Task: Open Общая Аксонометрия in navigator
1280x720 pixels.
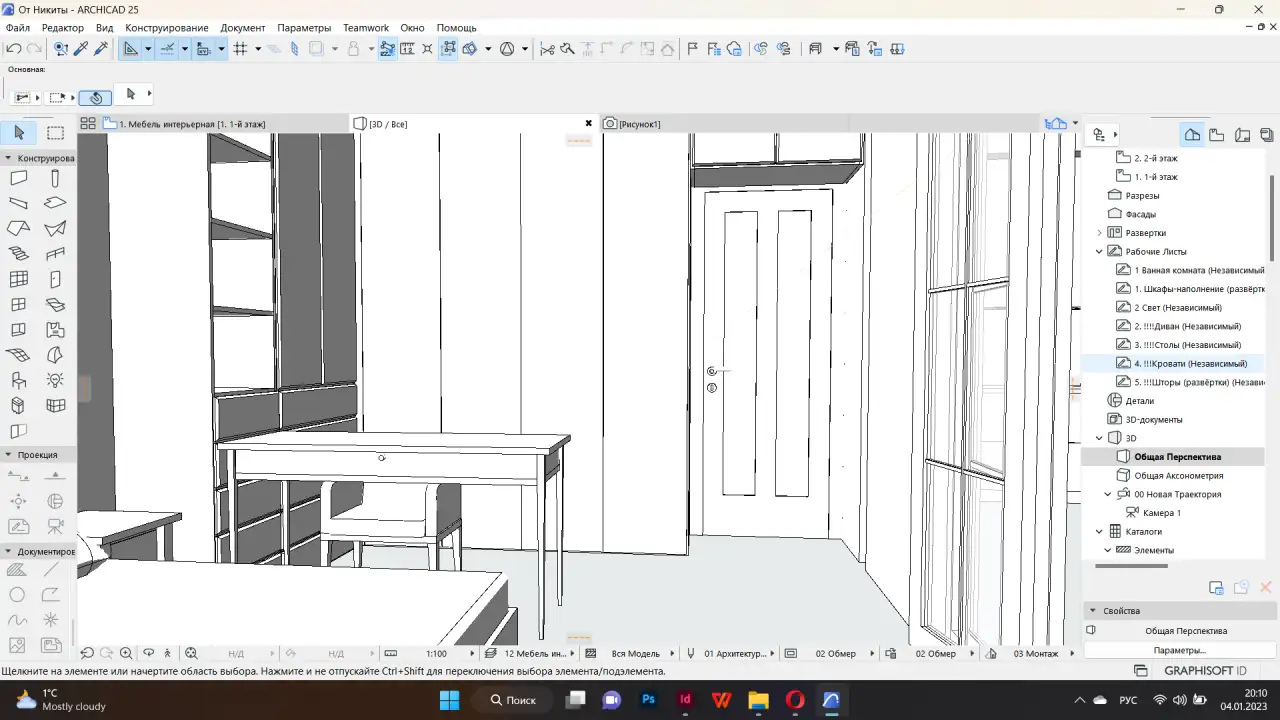Action: point(1178,476)
